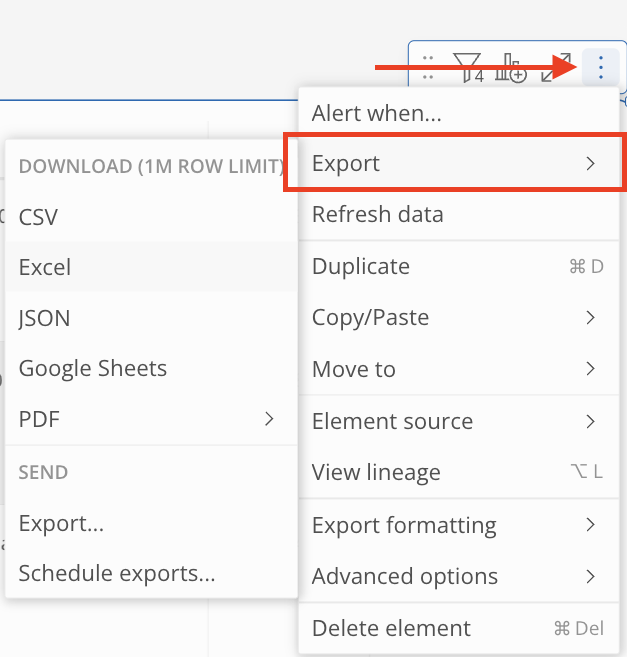Choose Schedule exports... option
The height and width of the screenshot is (657, 627).
pos(151,573)
